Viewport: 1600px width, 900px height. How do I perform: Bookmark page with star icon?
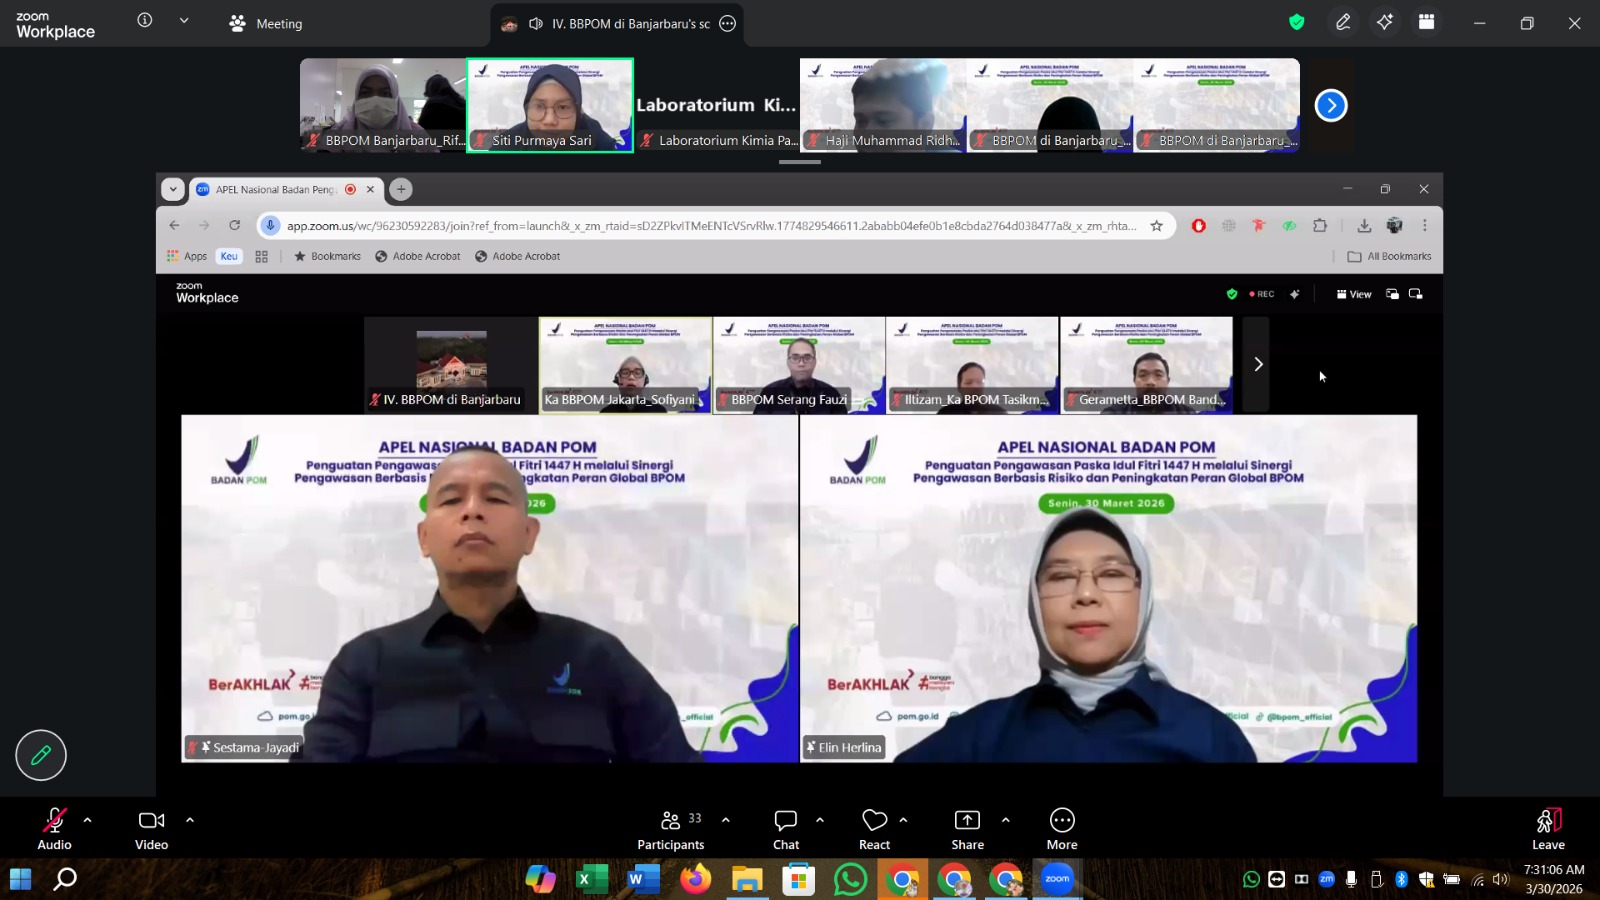click(1157, 226)
